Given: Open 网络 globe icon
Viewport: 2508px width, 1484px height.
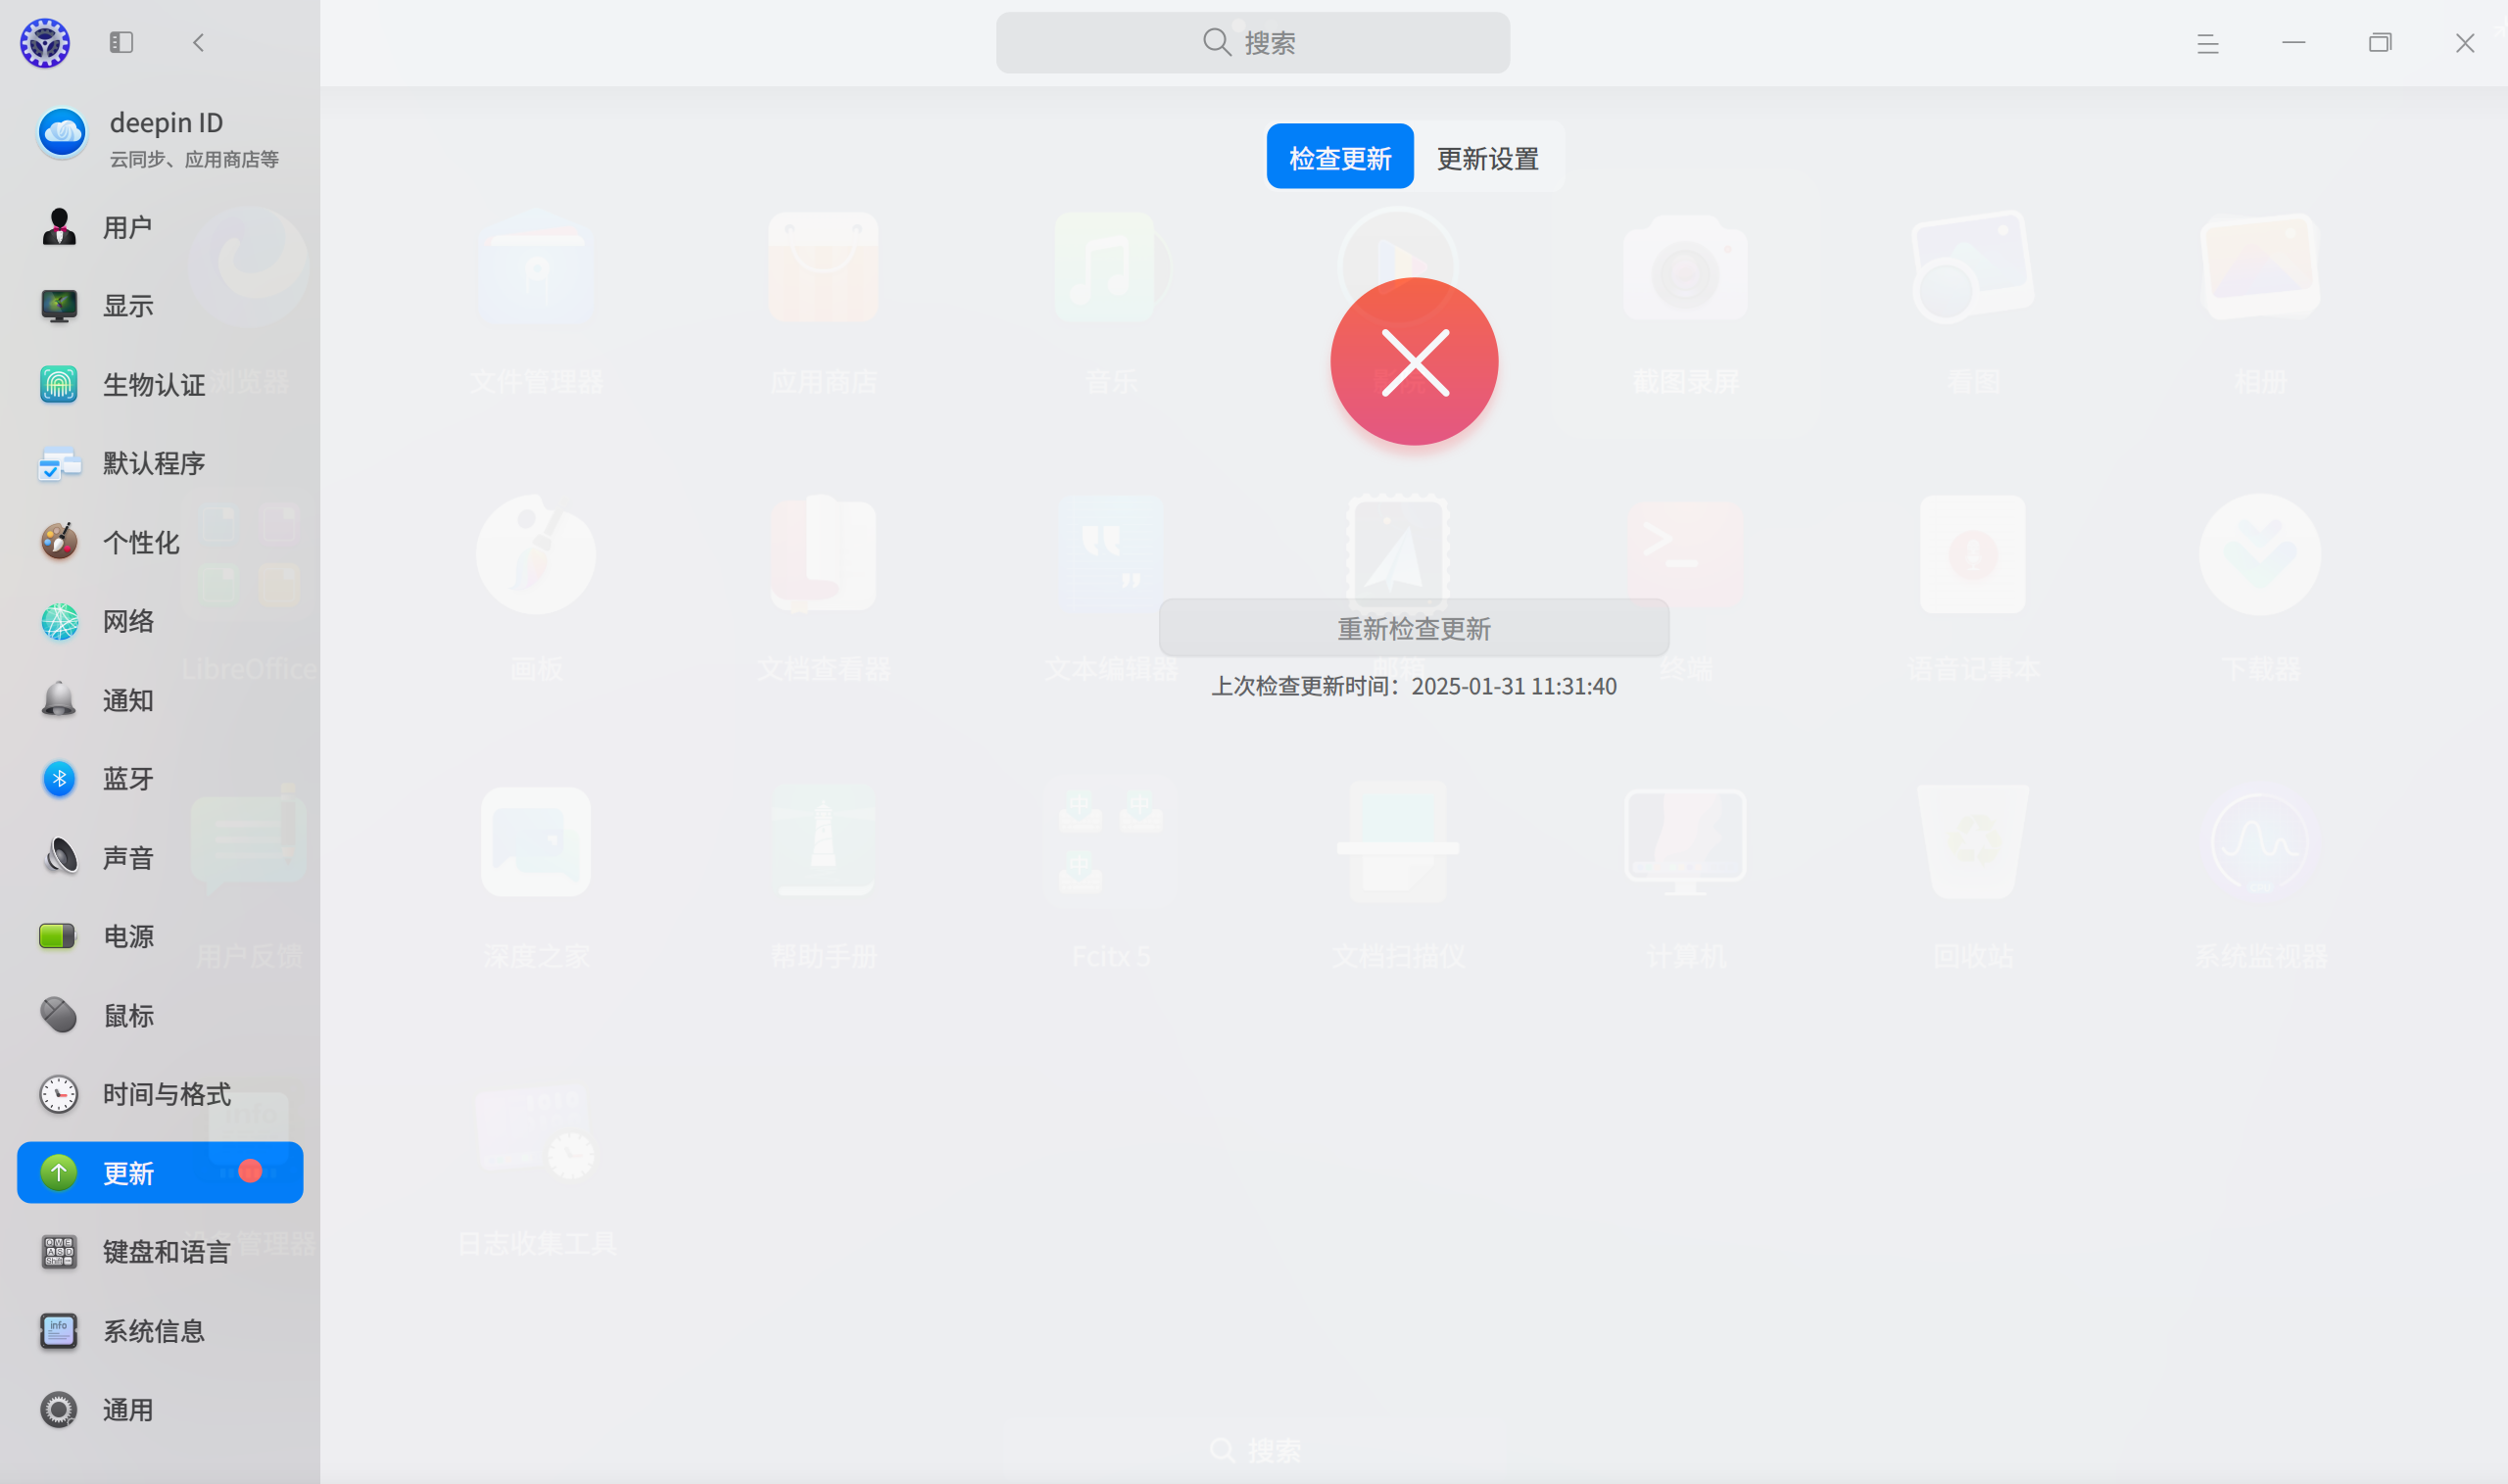Looking at the screenshot, I should [x=59, y=621].
